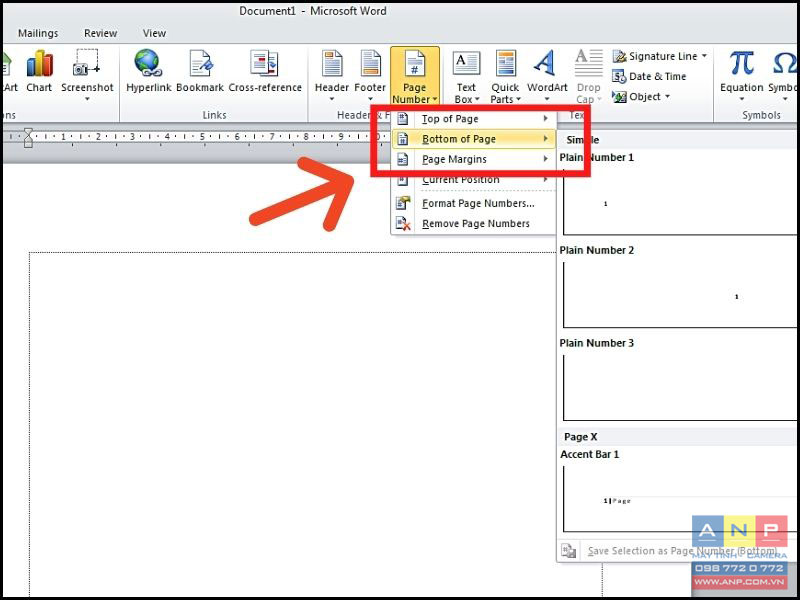Viewport: 800px width, 600px height.
Task: Click the Bottom of Page icon
Action: (403, 139)
